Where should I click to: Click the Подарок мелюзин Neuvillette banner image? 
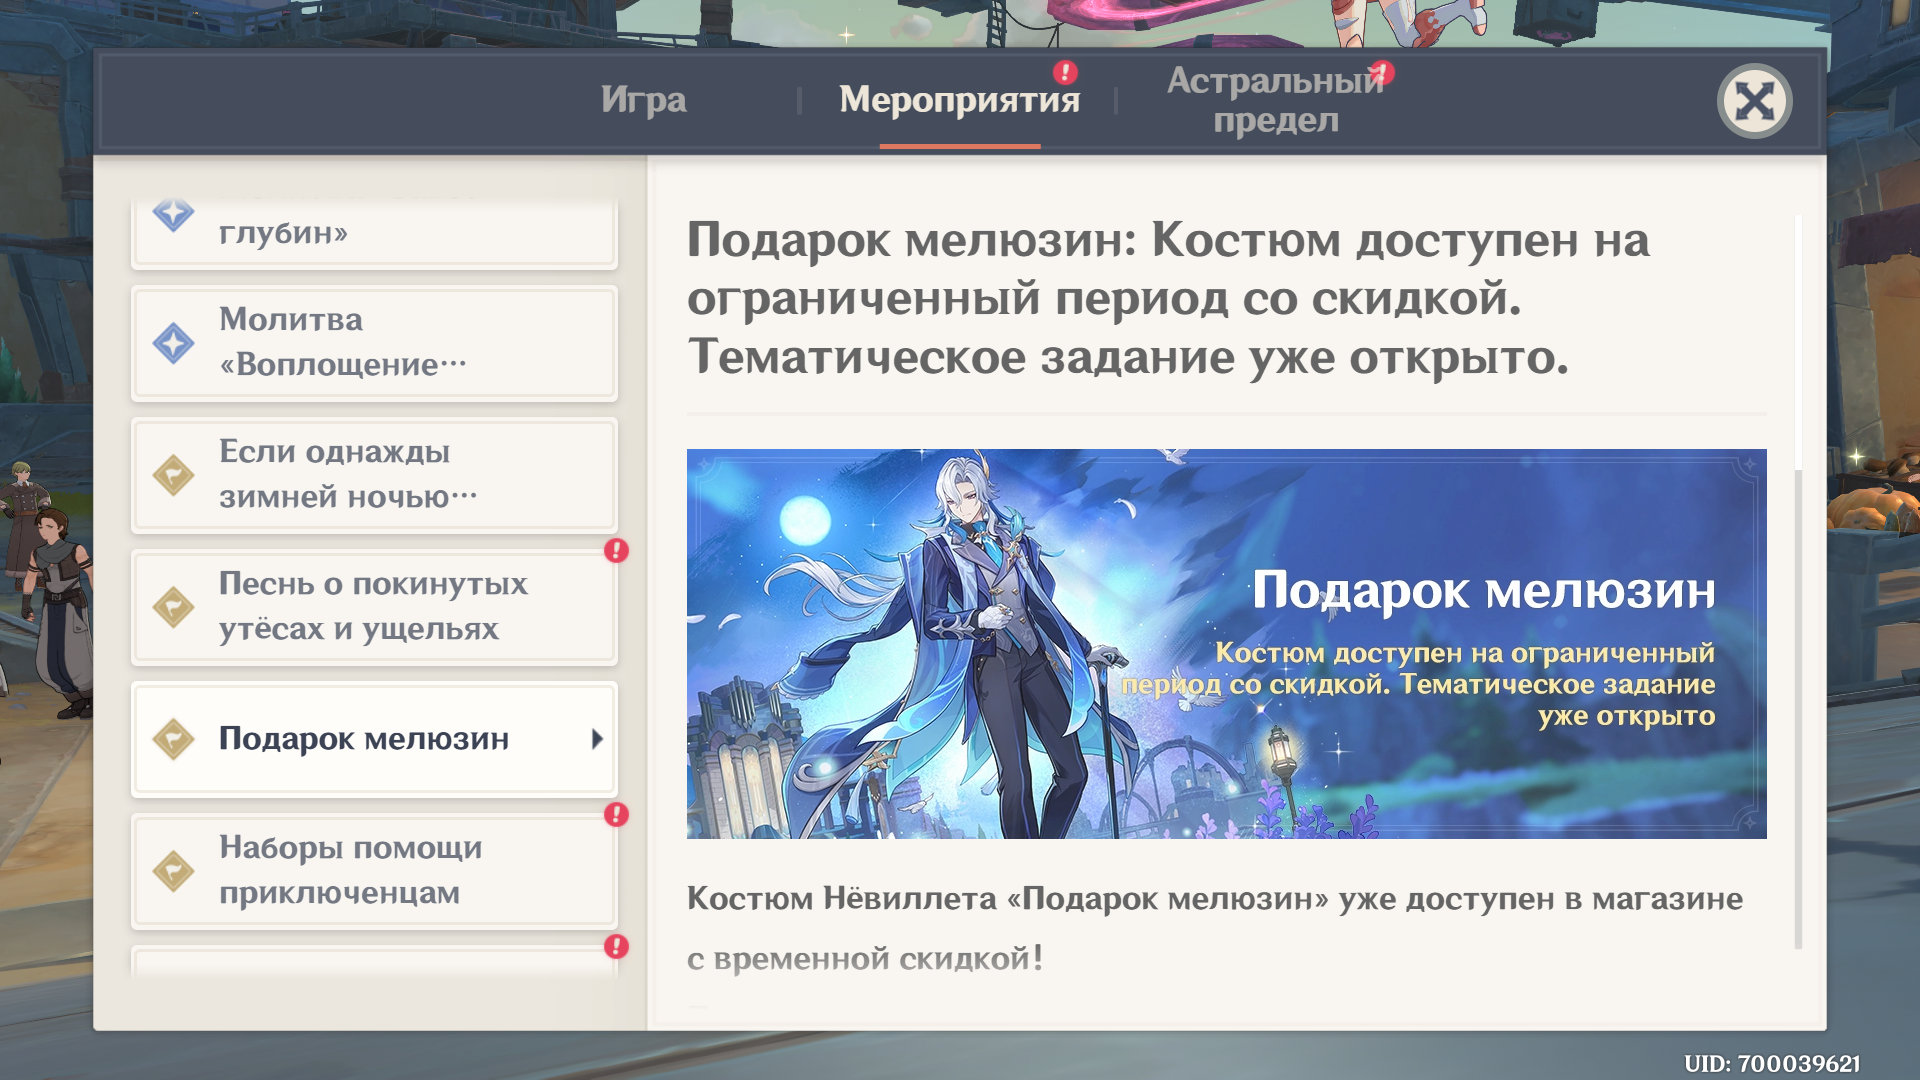(x=1226, y=643)
